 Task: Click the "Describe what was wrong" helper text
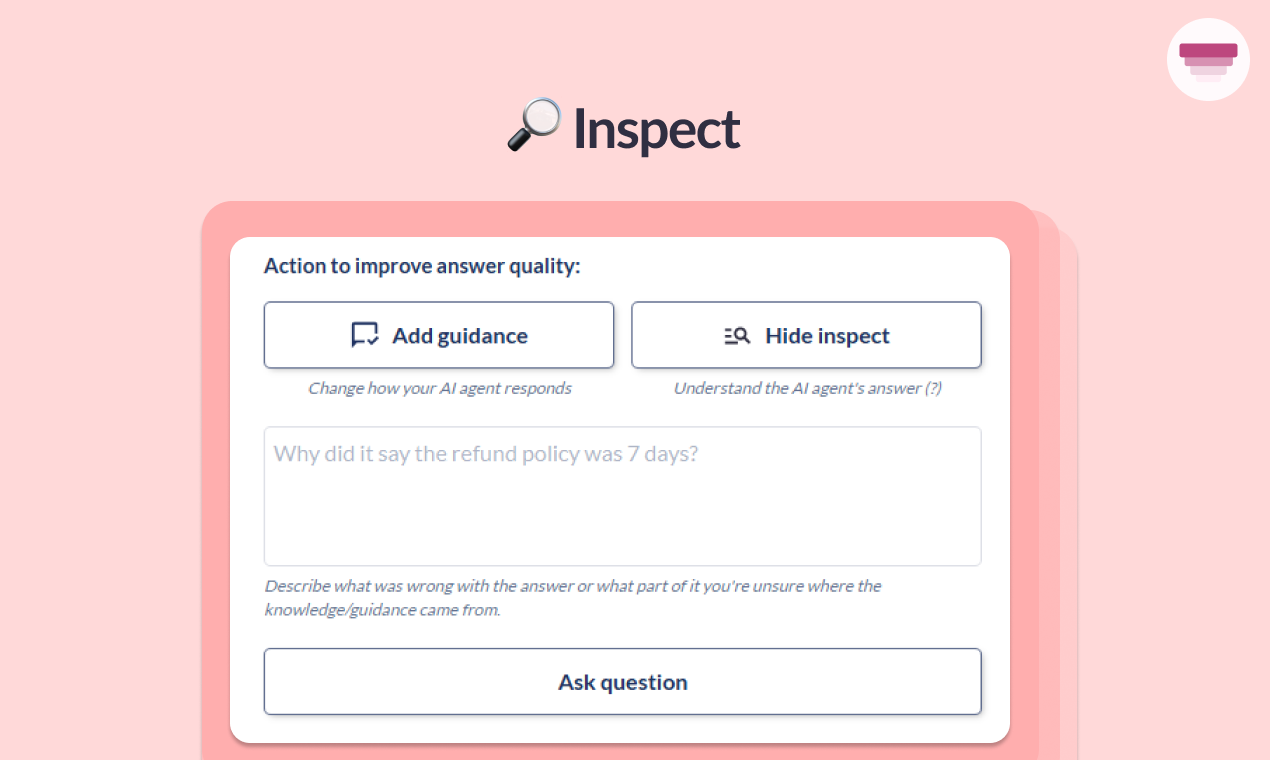(572, 586)
